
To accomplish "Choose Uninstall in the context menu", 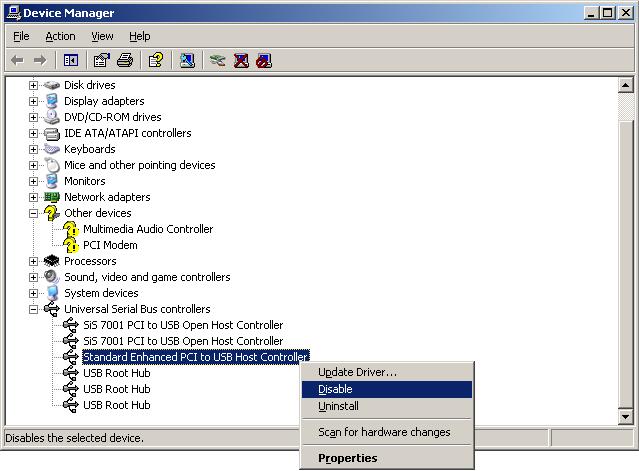I will pyautogui.click(x=387, y=406).
